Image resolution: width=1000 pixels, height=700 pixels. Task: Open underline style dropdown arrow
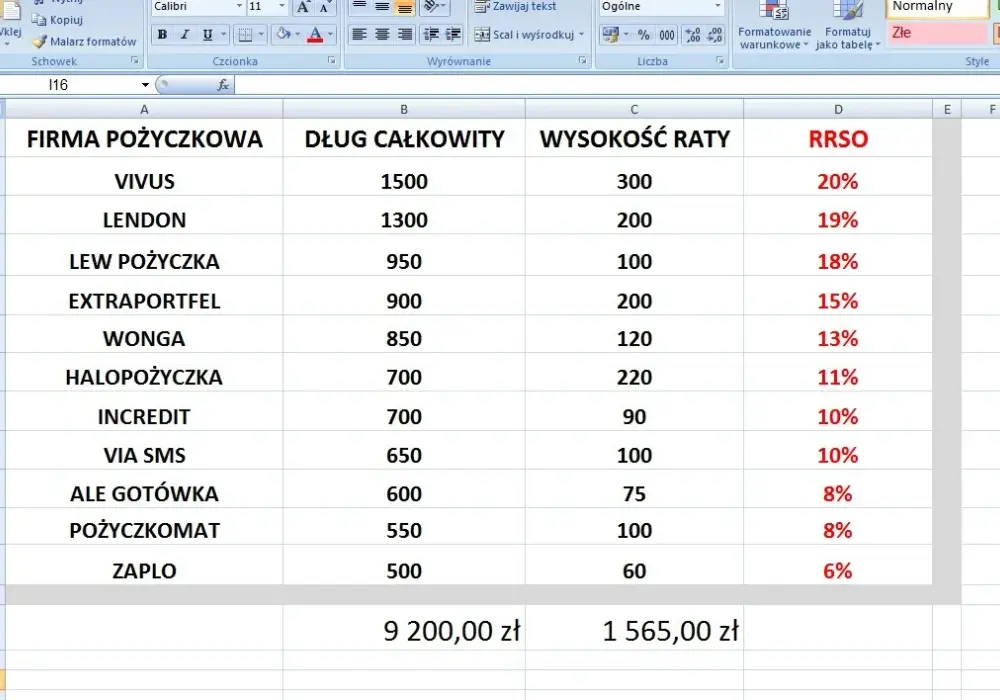point(223,34)
